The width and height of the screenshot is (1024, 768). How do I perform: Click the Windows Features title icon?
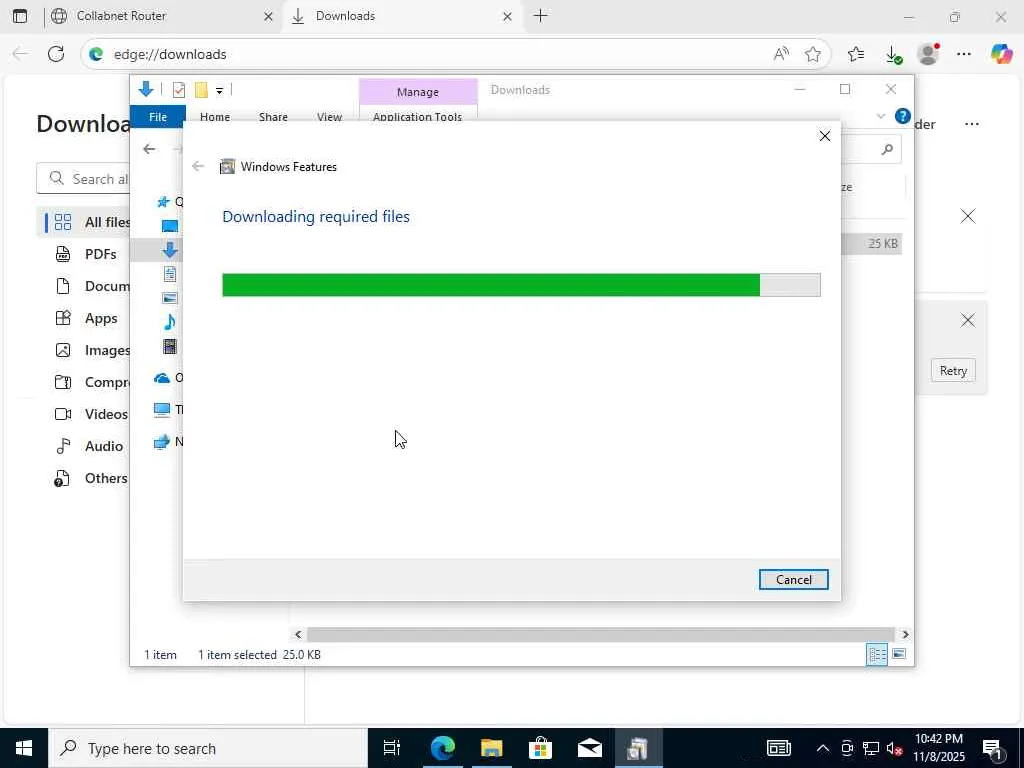[x=227, y=167]
